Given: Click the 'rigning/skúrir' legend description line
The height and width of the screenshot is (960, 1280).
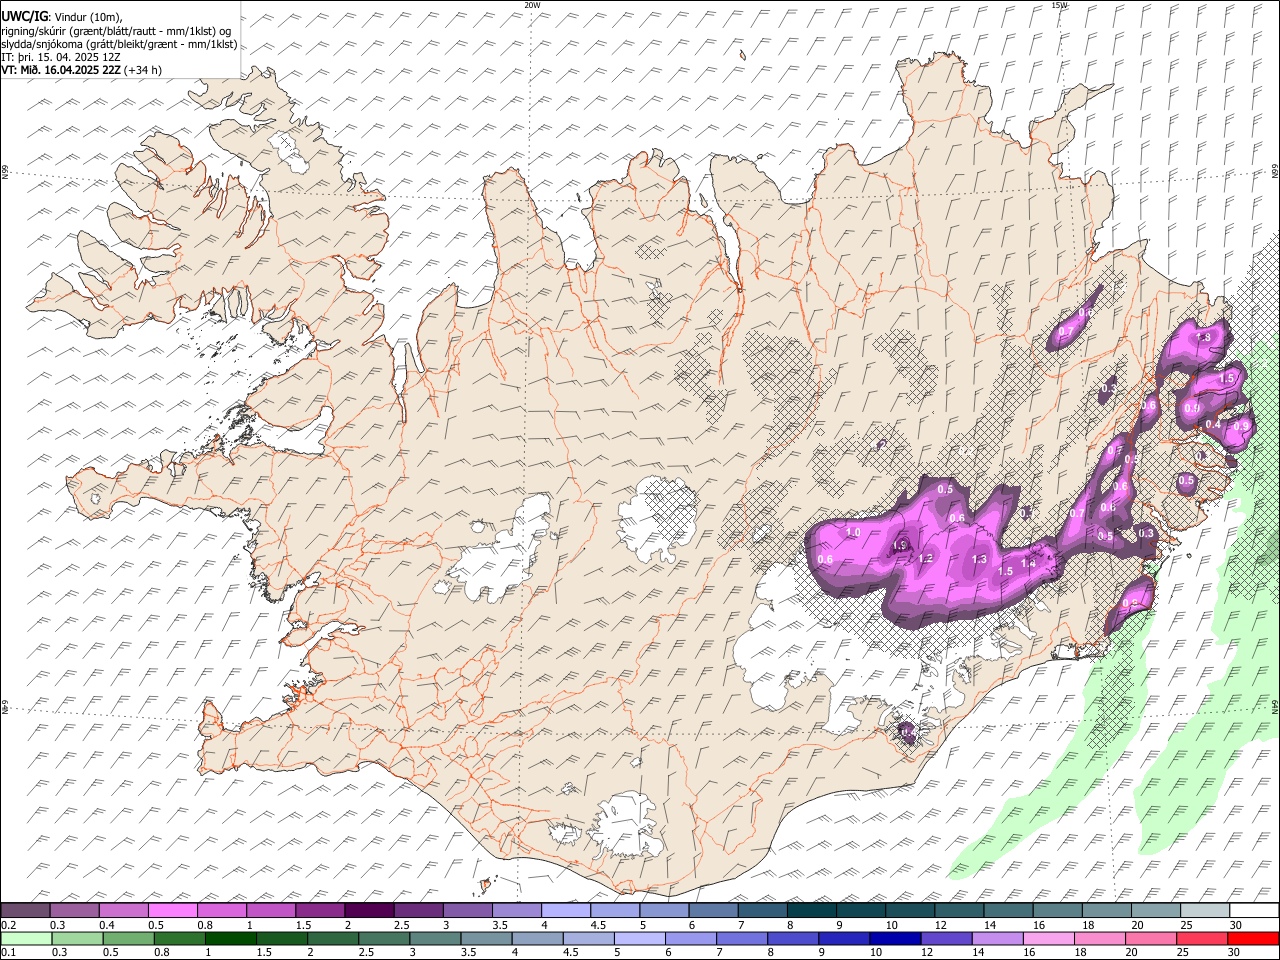Looking at the screenshot, I should (116, 30).
